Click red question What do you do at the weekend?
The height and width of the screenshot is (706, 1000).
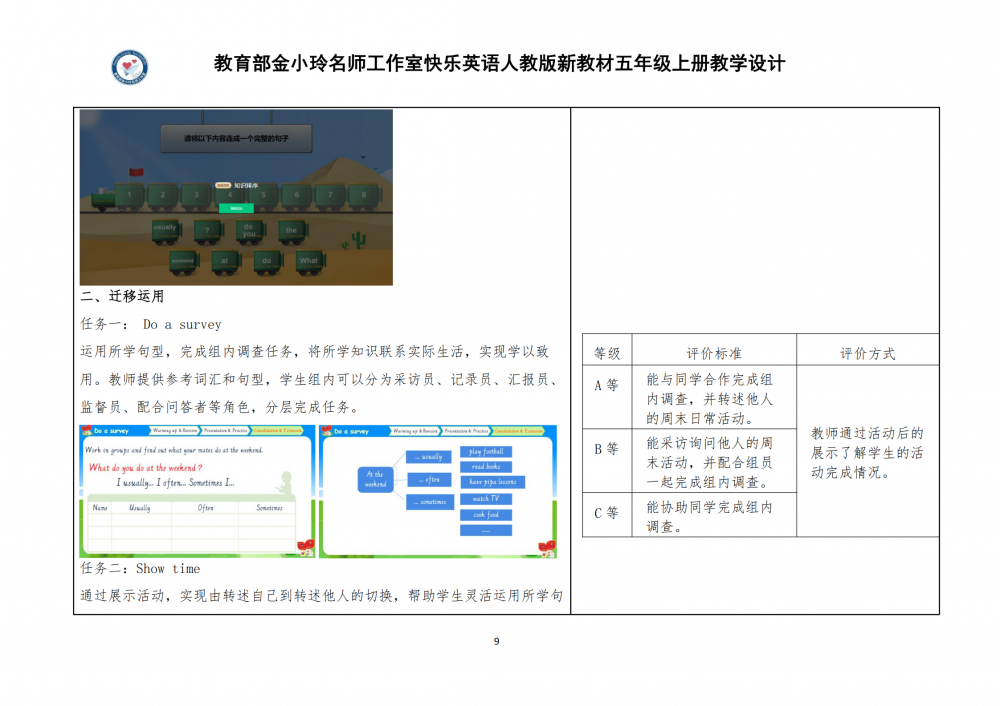click(x=145, y=468)
